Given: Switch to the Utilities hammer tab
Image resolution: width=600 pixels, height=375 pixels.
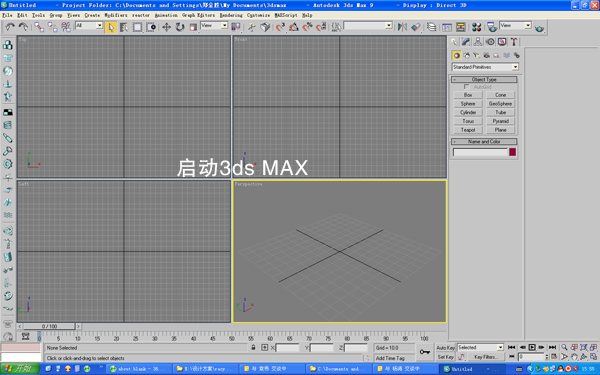Looking at the screenshot, I should (x=514, y=42).
